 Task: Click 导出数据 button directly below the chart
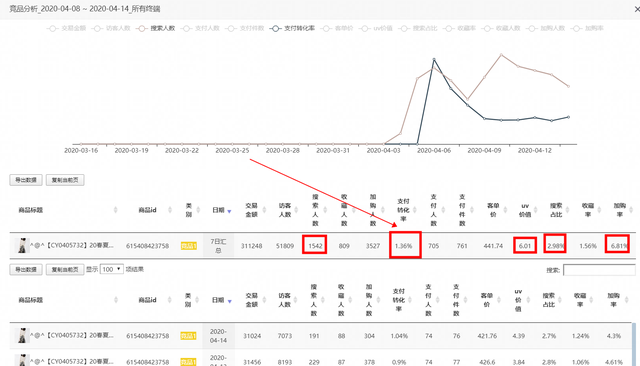pyautogui.click(x=26, y=180)
